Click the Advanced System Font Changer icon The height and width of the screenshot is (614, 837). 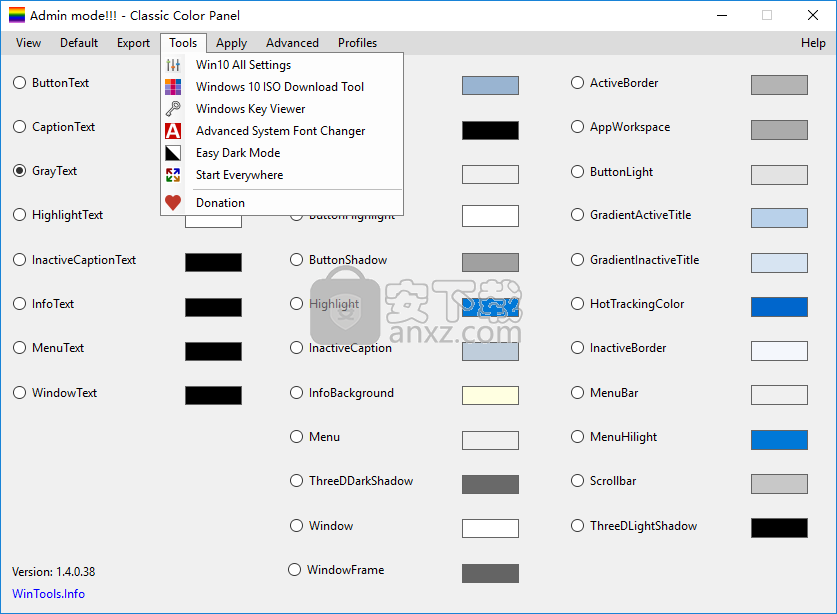point(173,131)
